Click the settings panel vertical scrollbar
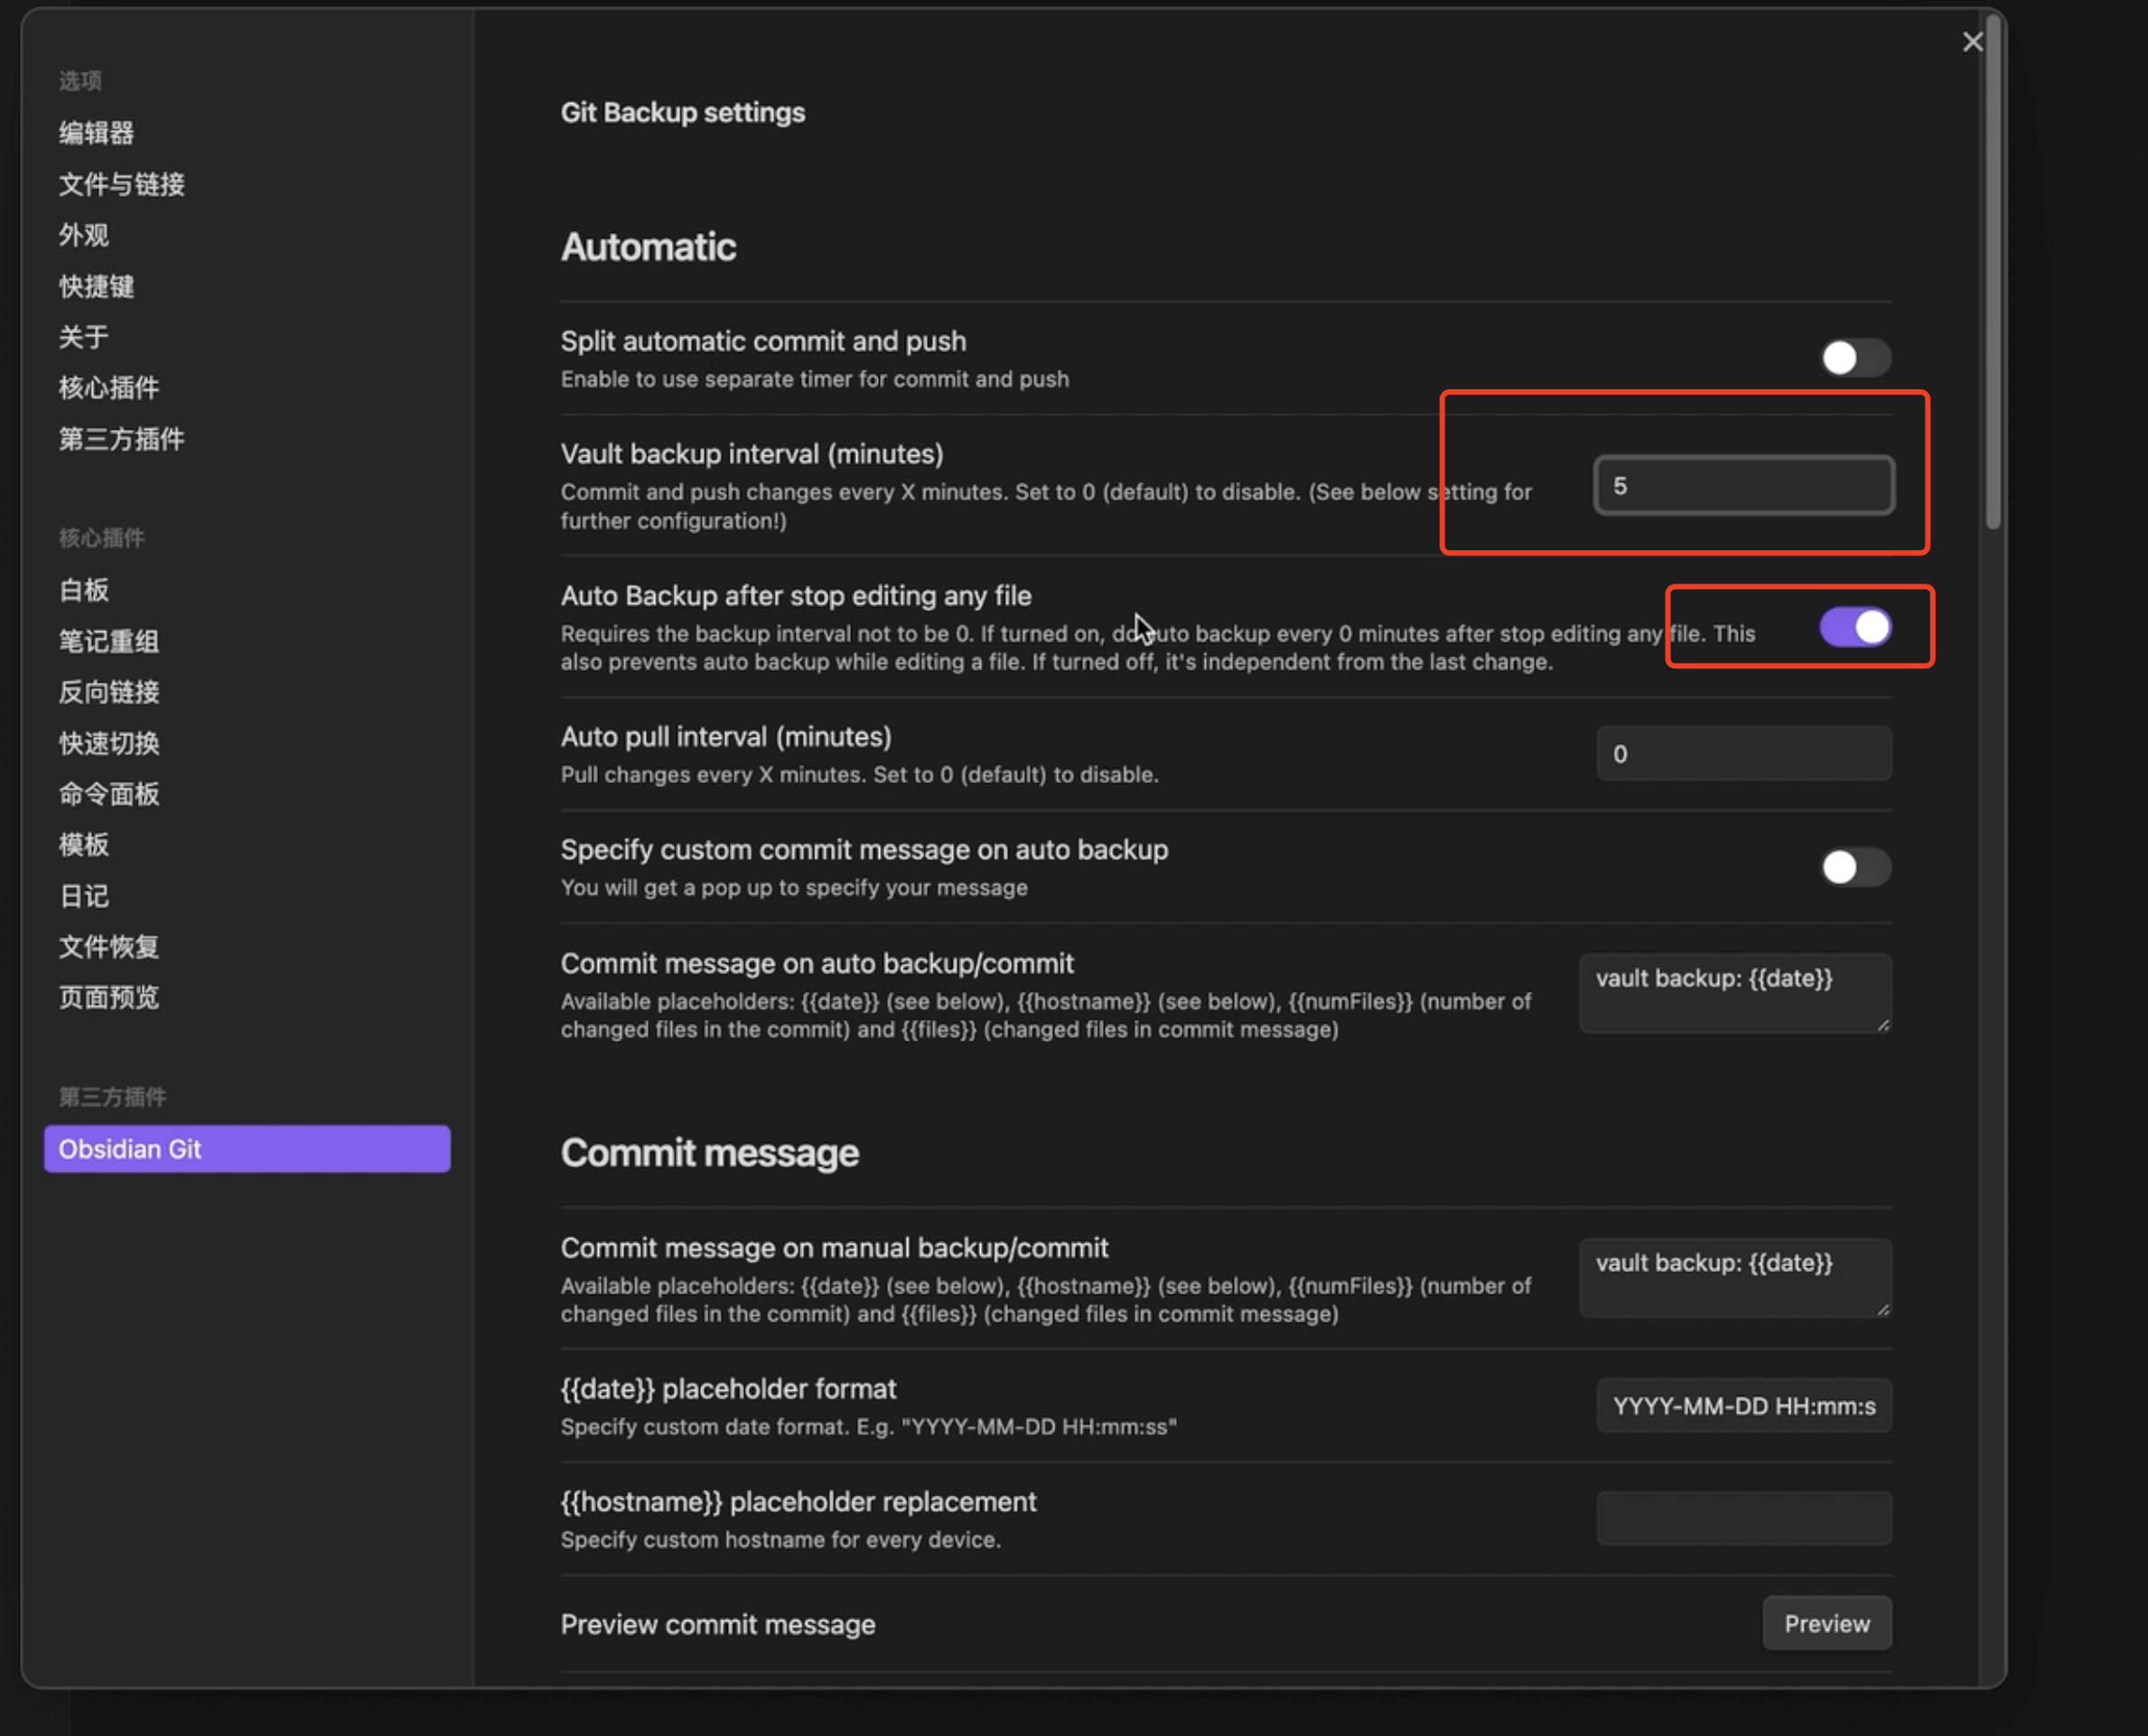This screenshot has width=2148, height=1736. [x=1993, y=270]
